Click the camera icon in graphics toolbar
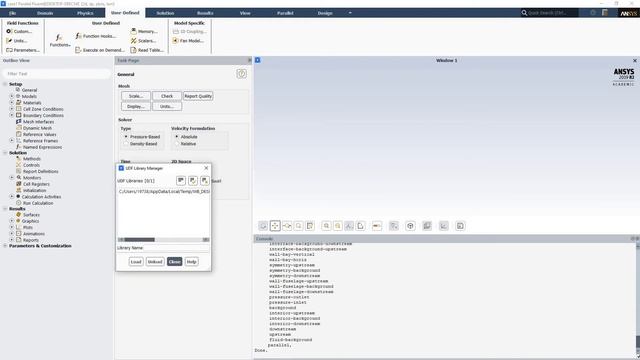The height and width of the screenshot is (360, 640). [377, 226]
